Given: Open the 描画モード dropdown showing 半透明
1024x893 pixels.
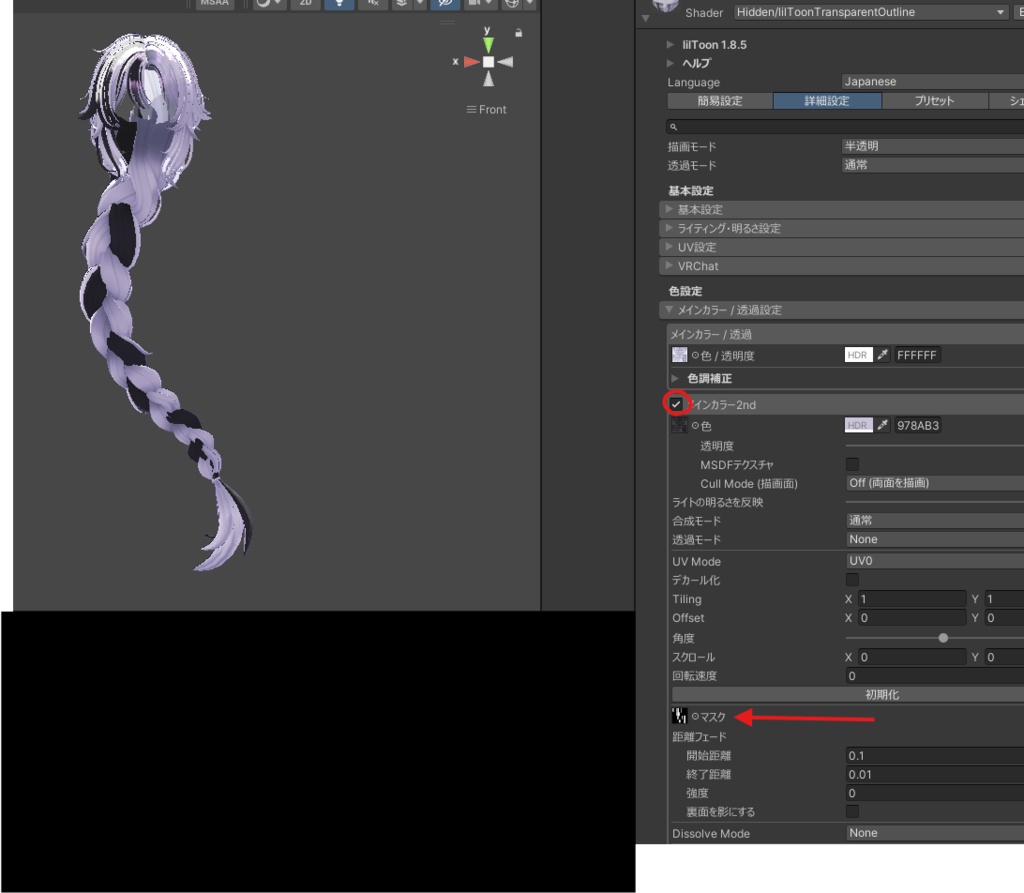Looking at the screenshot, I should coord(933,146).
